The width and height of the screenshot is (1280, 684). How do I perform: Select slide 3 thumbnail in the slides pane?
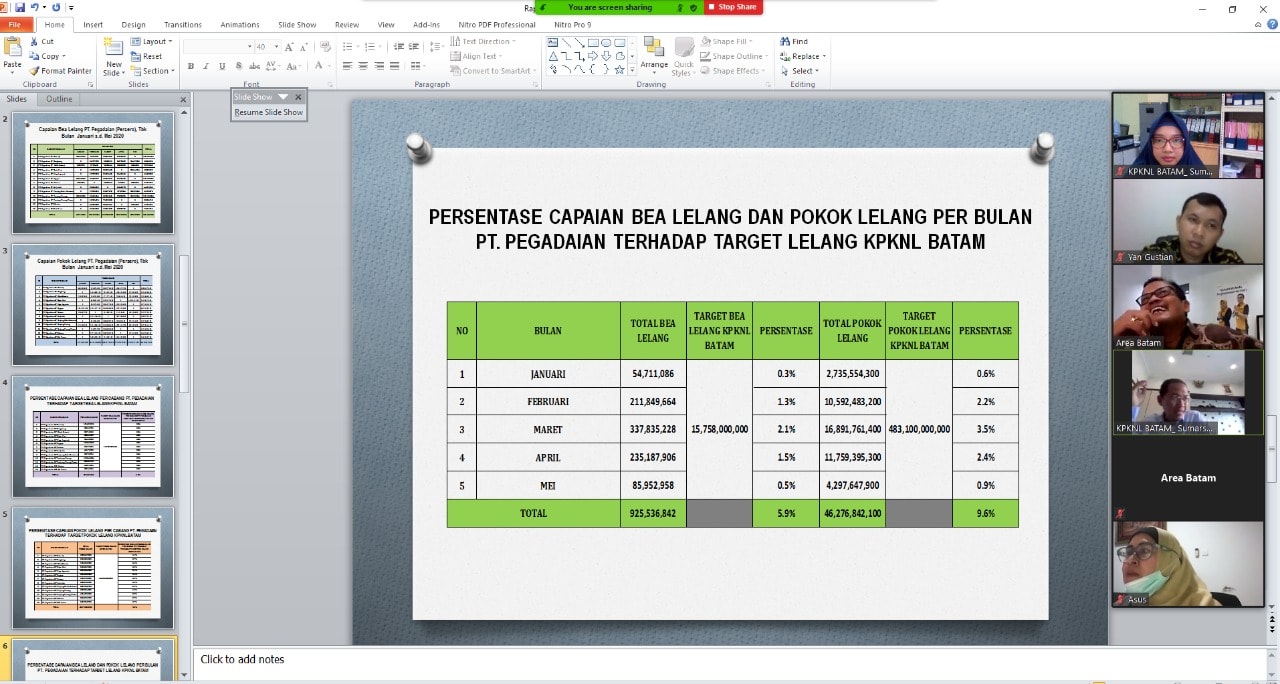[92, 305]
